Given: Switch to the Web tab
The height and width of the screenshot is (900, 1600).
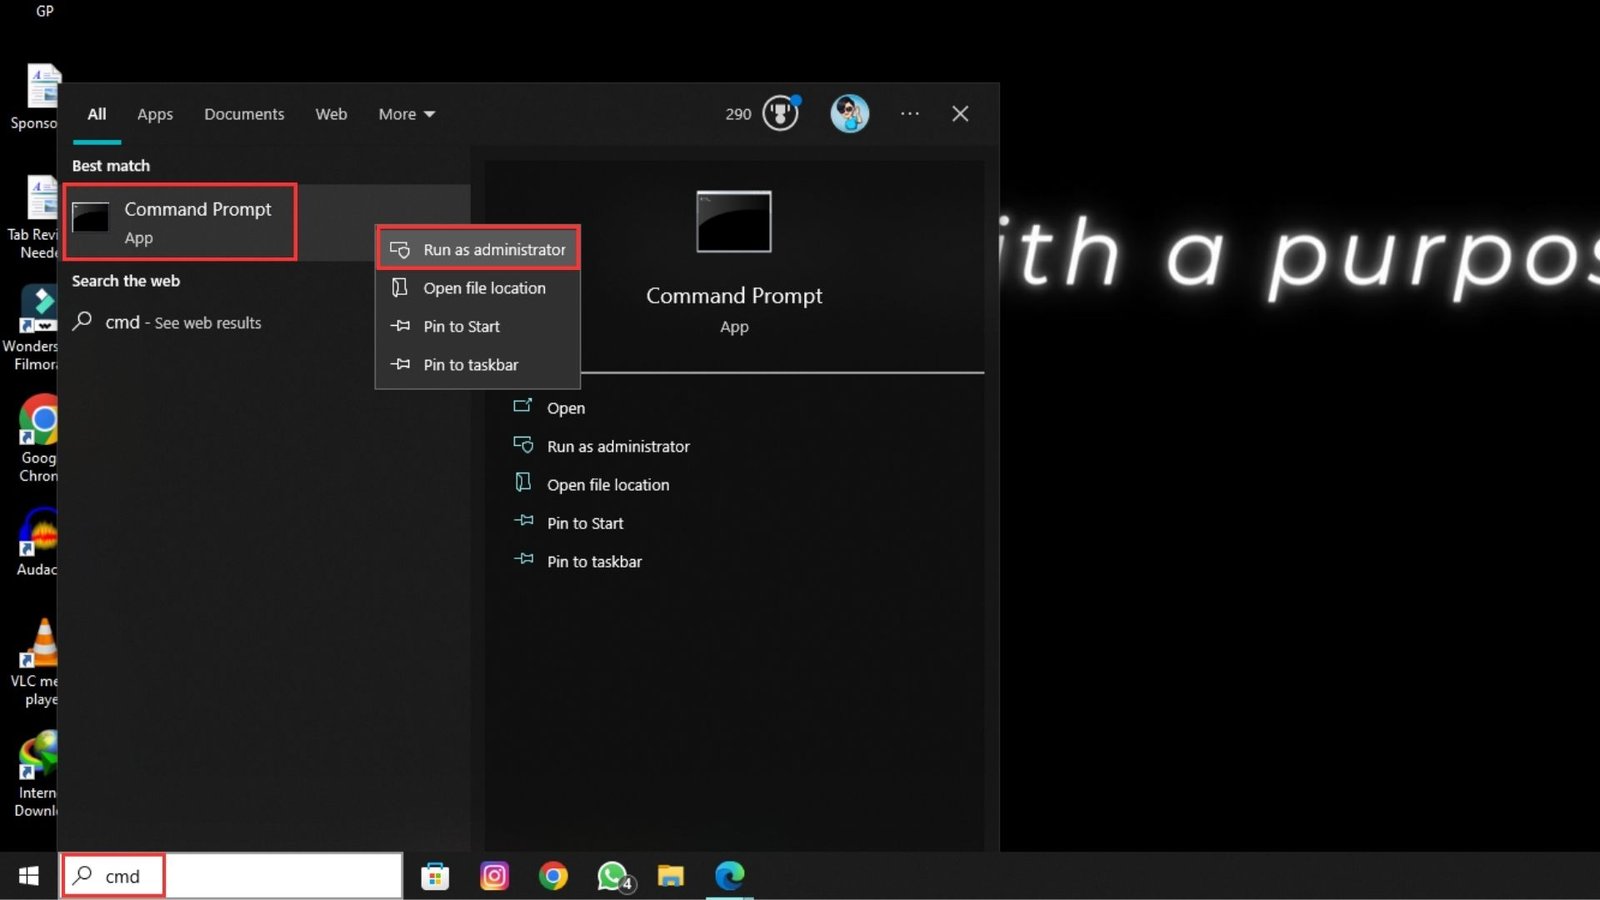Looking at the screenshot, I should (x=331, y=114).
